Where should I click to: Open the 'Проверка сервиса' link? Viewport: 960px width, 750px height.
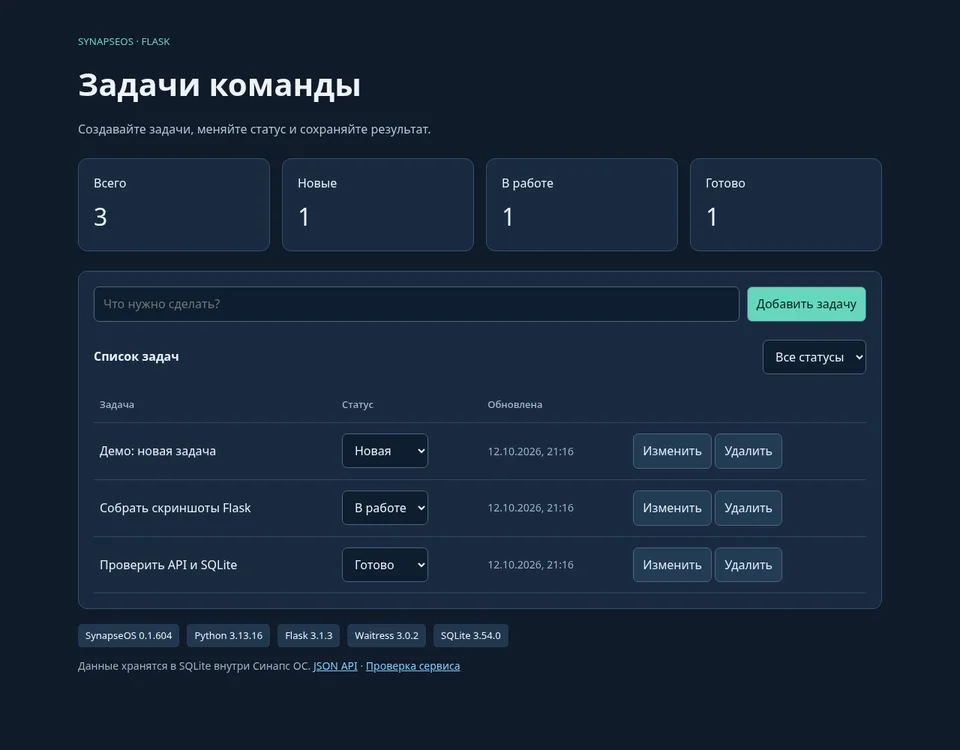[413, 666]
